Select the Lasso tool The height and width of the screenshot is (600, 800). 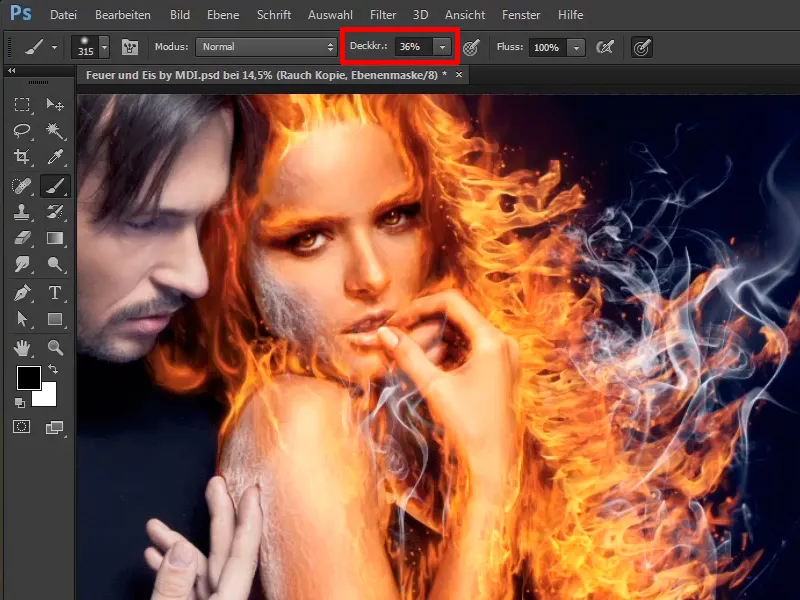(22, 131)
